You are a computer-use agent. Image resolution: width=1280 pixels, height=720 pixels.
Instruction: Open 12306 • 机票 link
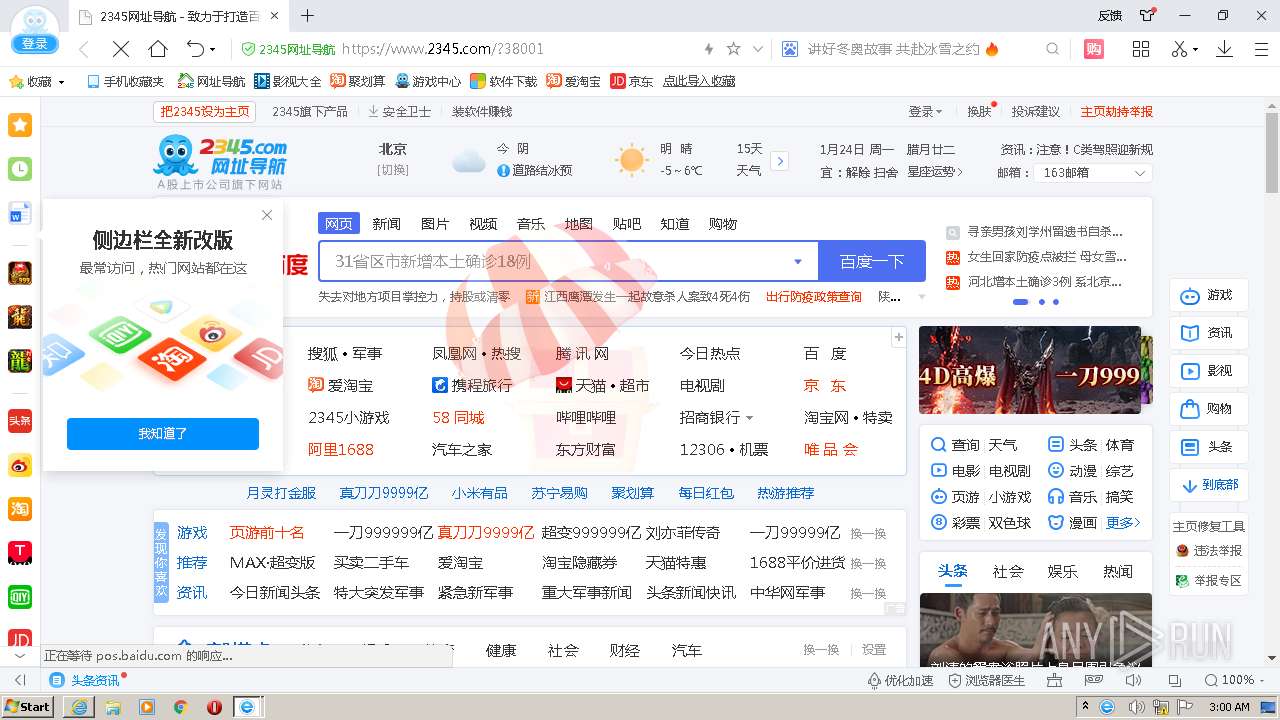724,449
